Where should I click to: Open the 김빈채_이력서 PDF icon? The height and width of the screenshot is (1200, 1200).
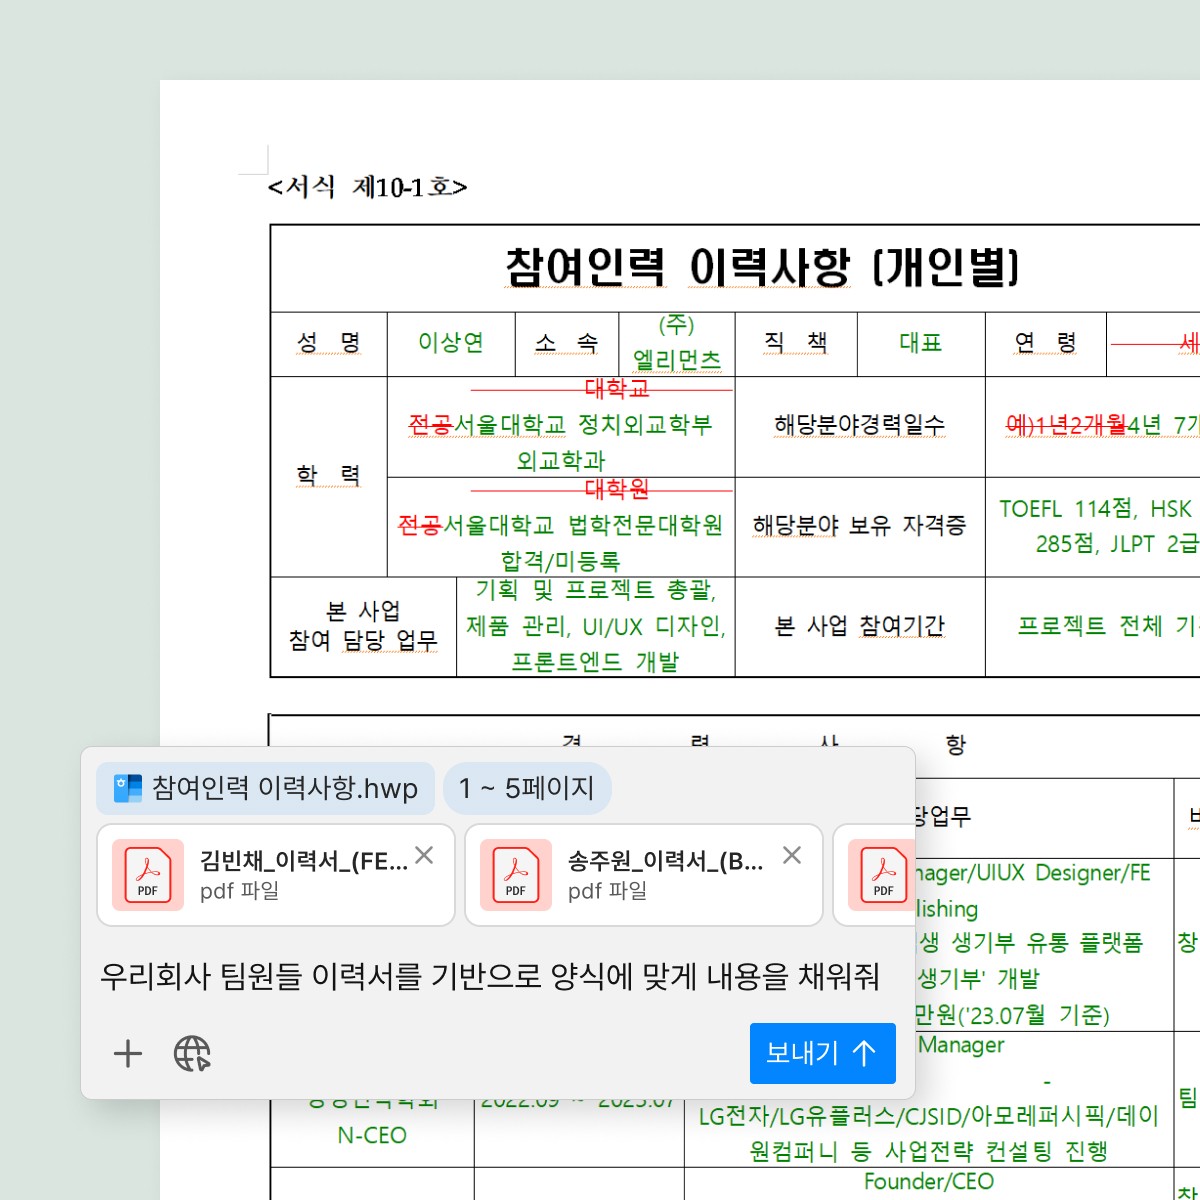[148, 875]
